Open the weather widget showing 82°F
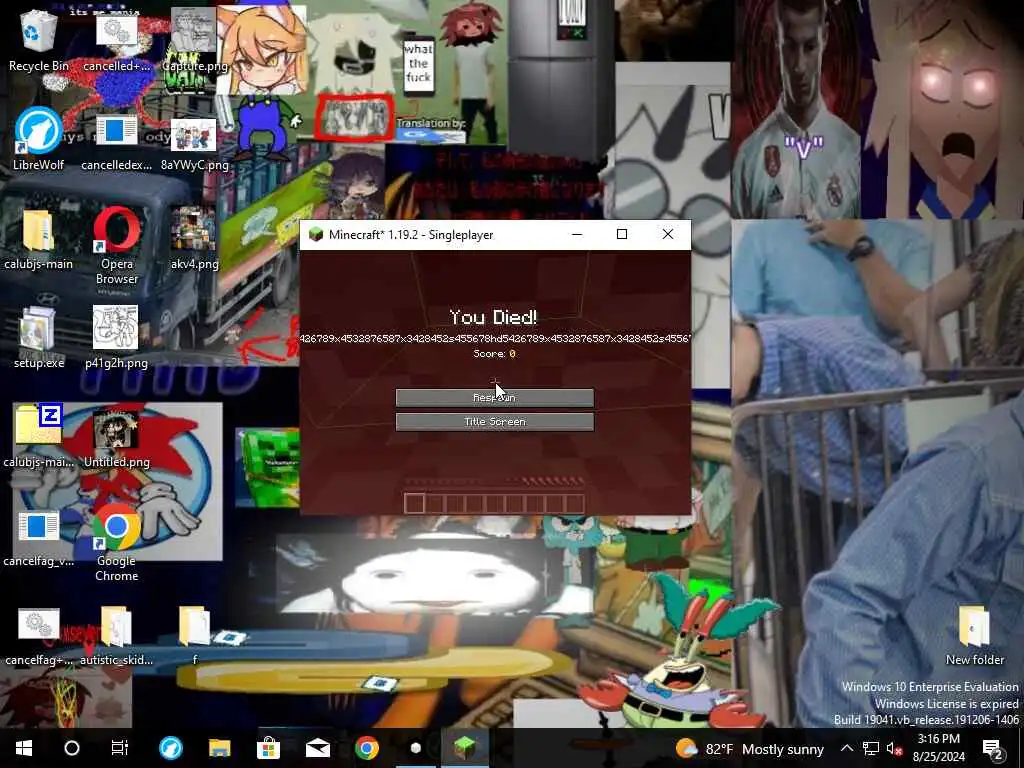 750,749
